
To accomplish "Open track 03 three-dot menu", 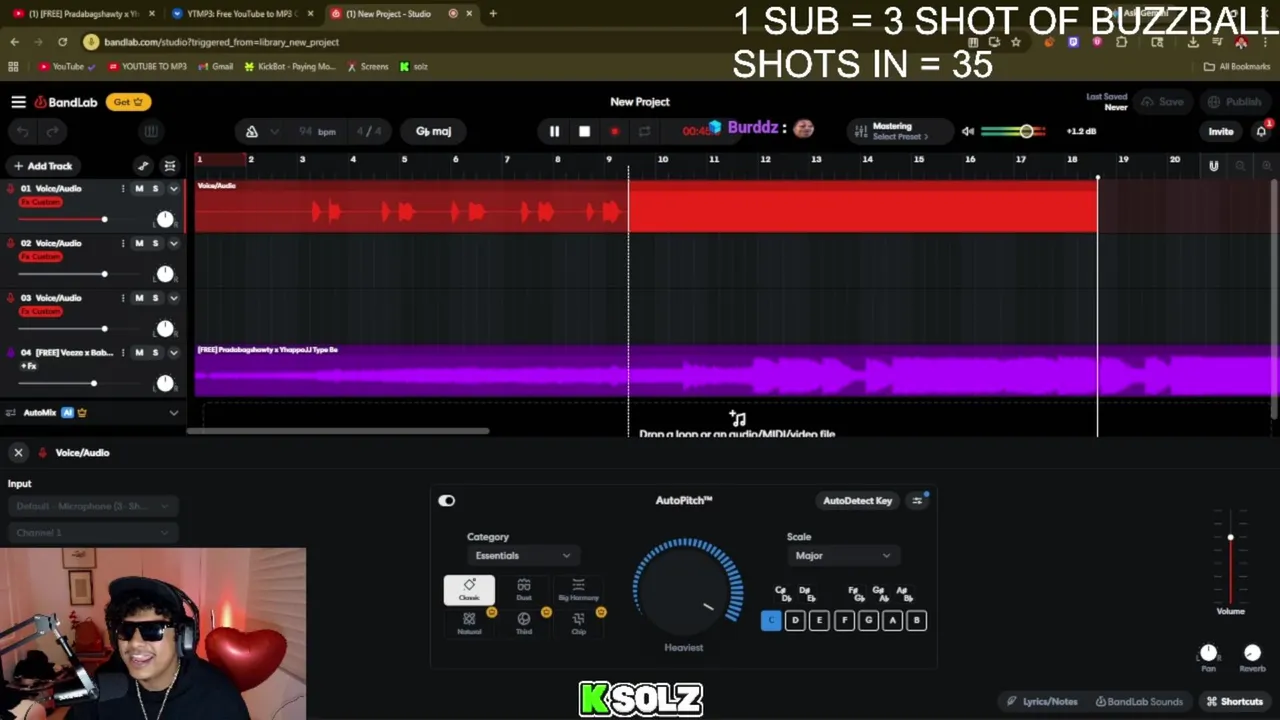I will tap(123, 297).
